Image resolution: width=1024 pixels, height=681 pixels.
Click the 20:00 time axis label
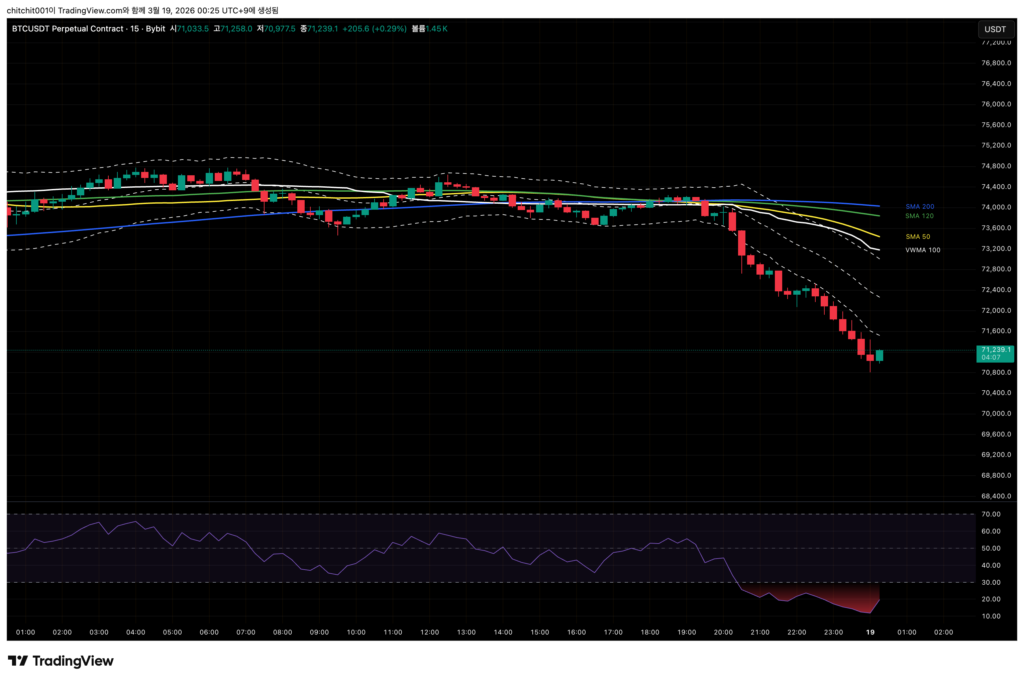(723, 632)
